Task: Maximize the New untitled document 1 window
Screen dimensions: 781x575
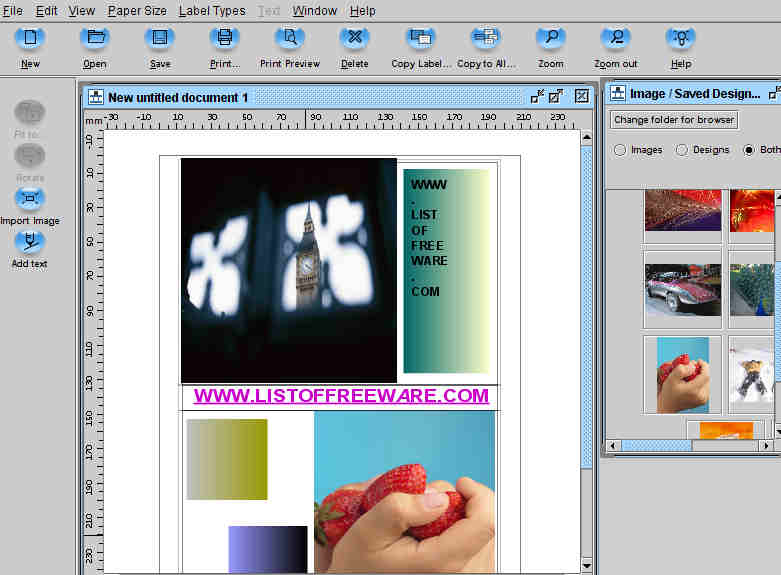Action: (x=555, y=96)
